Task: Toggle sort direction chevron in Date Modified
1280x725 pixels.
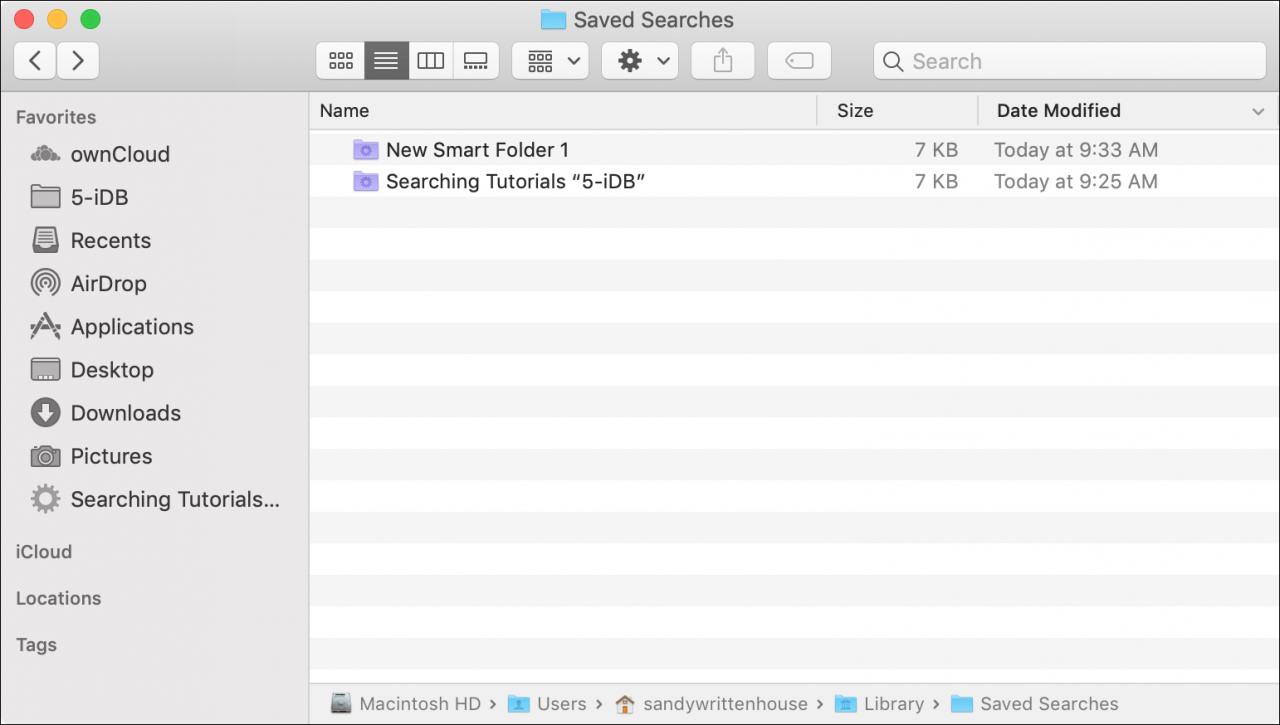Action: click(1258, 112)
